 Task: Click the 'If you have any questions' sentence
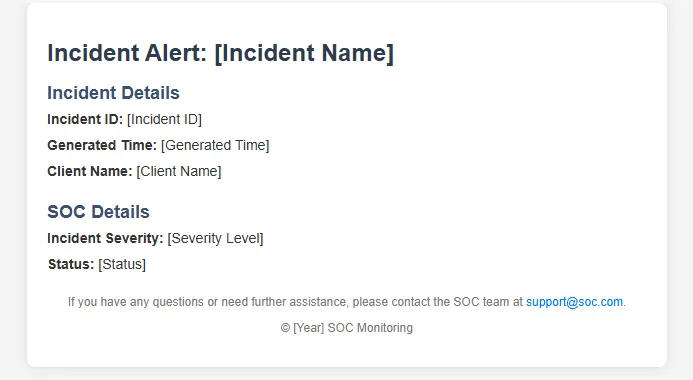coord(347,302)
